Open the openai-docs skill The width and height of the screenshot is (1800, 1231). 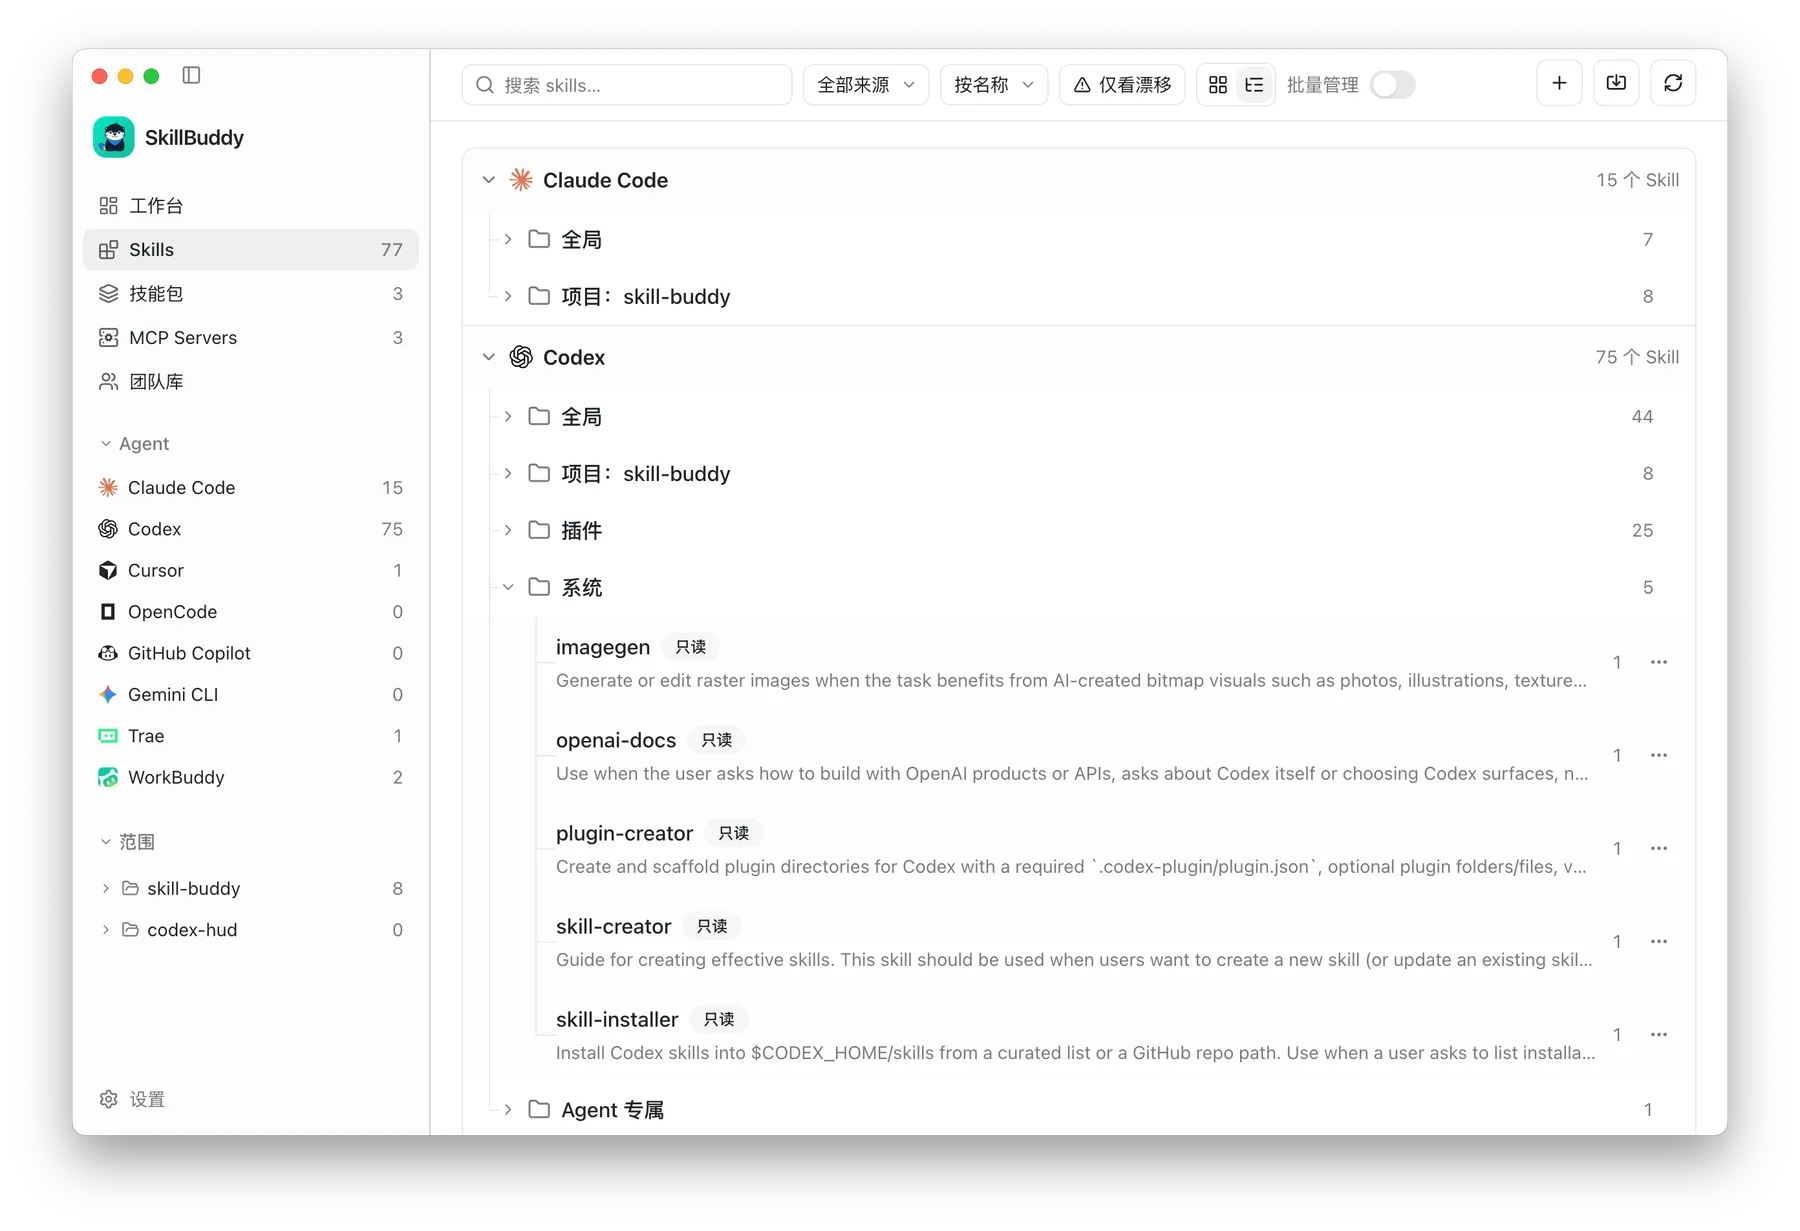616,740
